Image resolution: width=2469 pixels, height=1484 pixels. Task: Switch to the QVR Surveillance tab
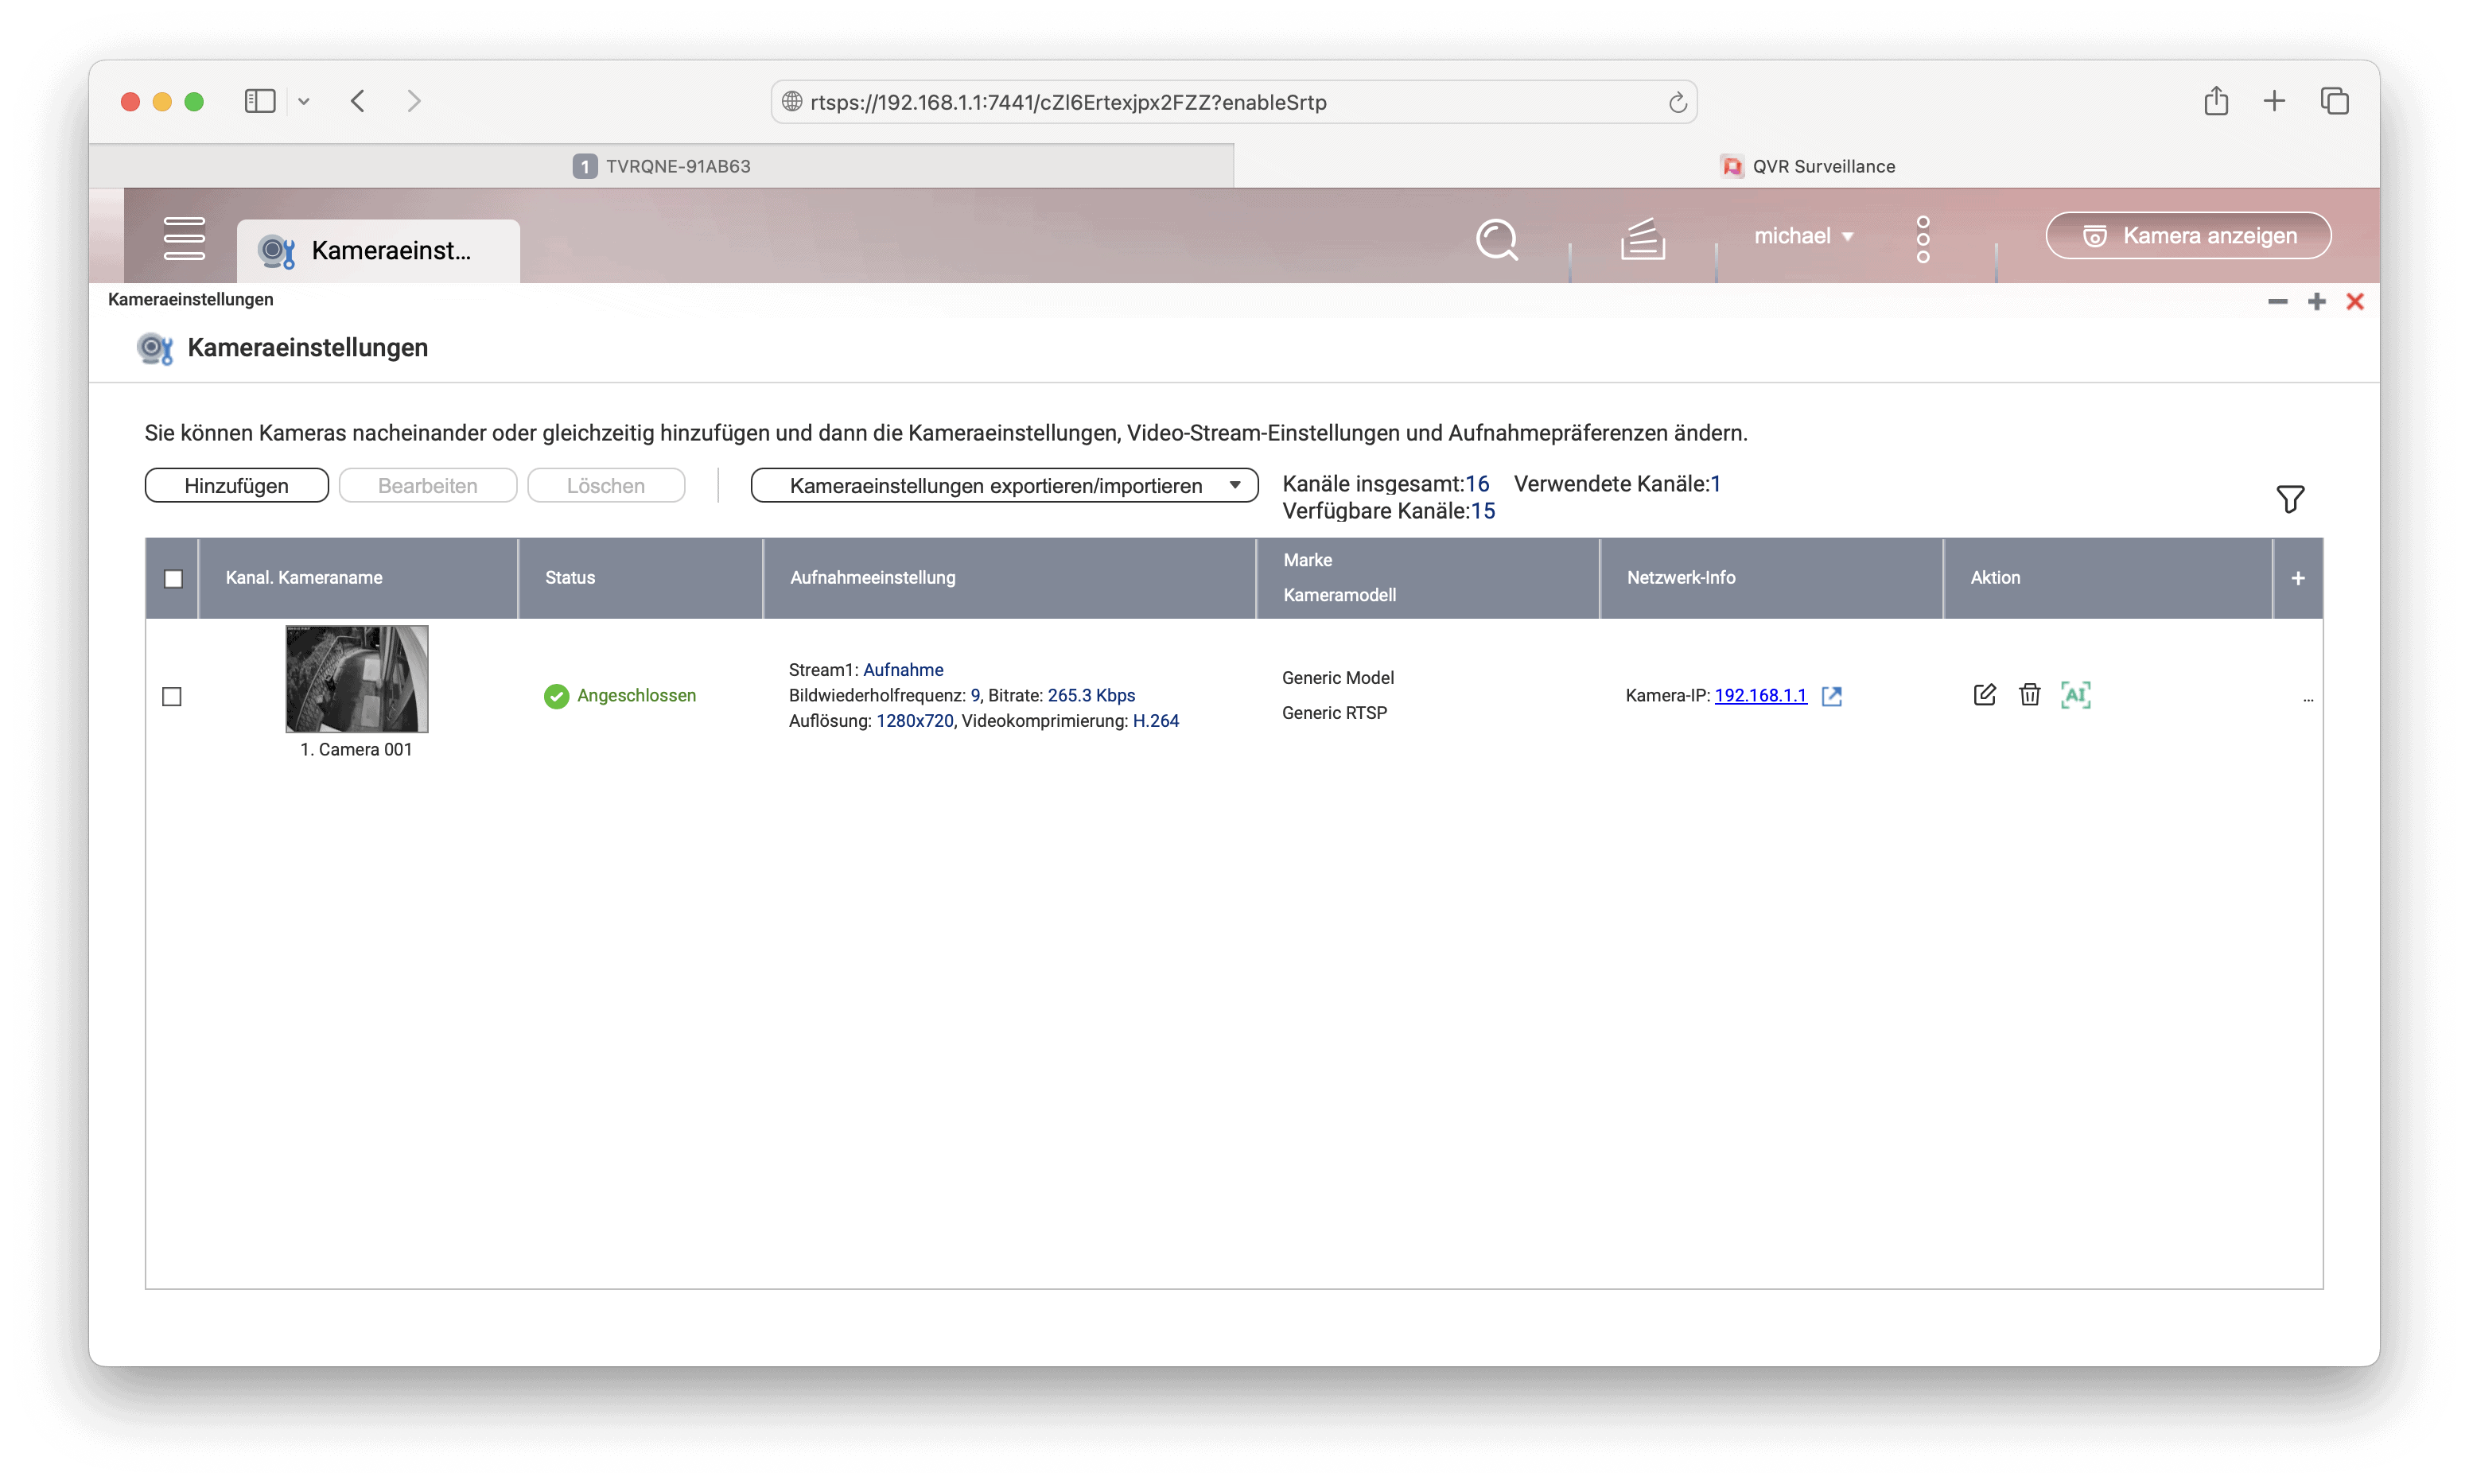[1806, 166]
